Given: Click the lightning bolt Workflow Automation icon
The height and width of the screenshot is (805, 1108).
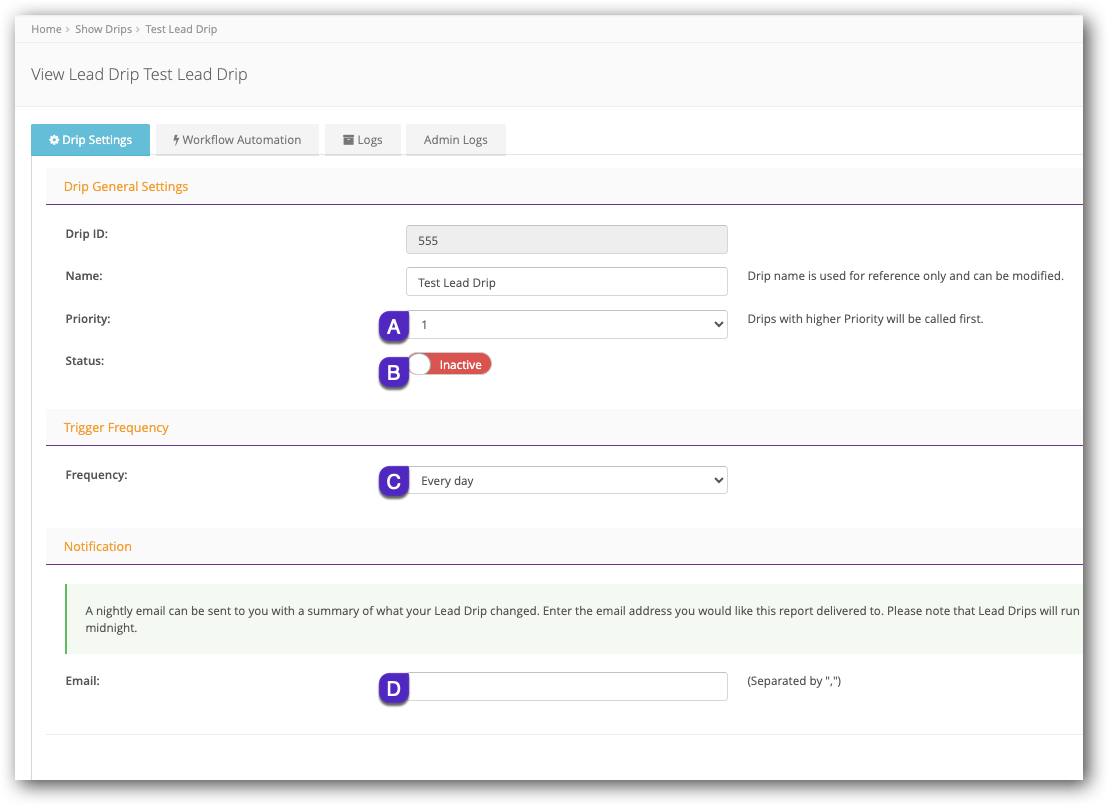Looking at the screenshot, I should coord(176,140).
